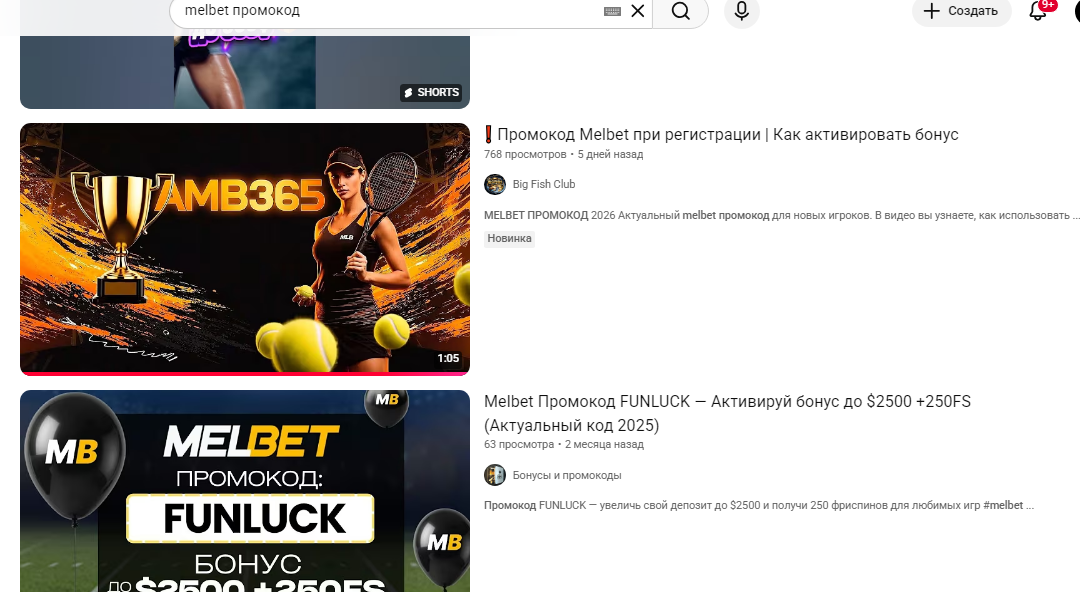Clear the search field with X icon
The width and height of the screenshot is (1080, 592).
coord(638,11)
